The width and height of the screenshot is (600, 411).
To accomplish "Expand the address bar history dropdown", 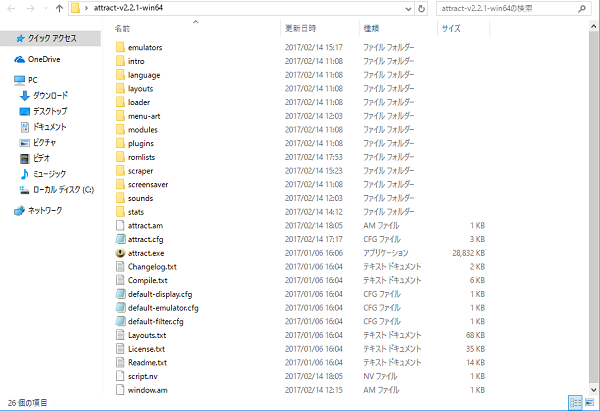I will click(x=408, y=9).
